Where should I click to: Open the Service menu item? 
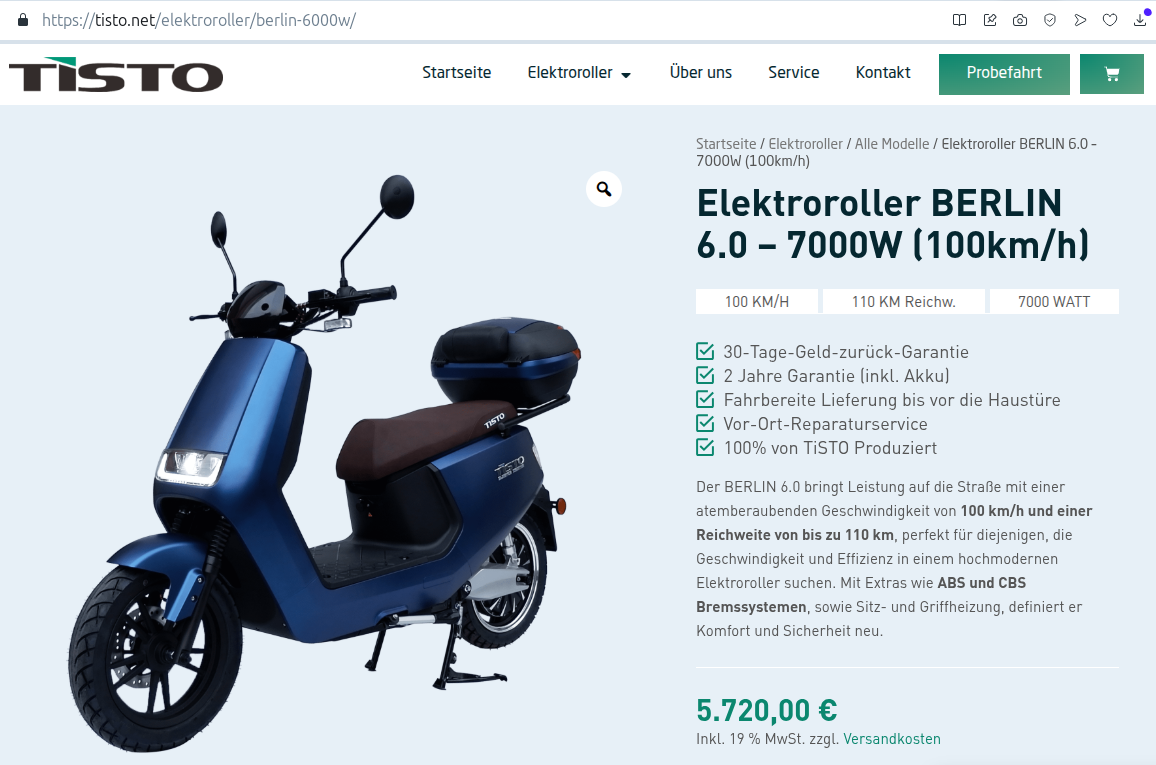click(793, 72)
